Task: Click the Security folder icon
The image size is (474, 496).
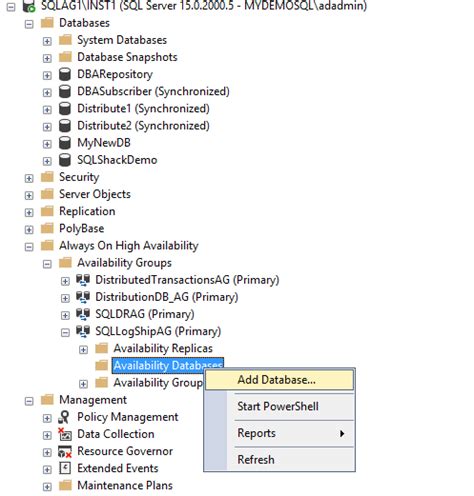Action: click(x=47, y=177)
